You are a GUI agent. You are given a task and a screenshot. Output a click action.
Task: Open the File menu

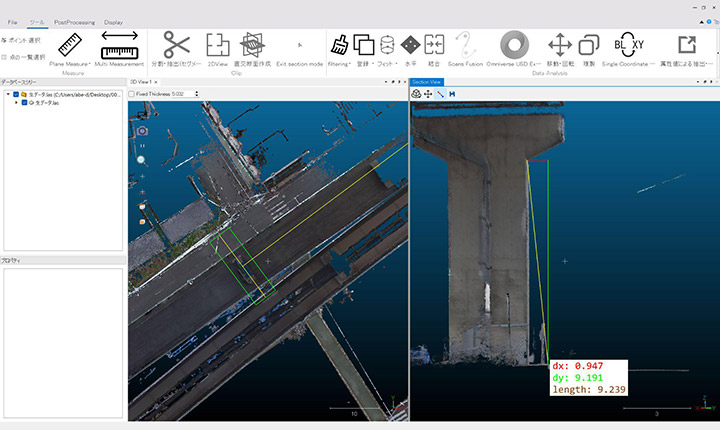[x=12, y=22]
